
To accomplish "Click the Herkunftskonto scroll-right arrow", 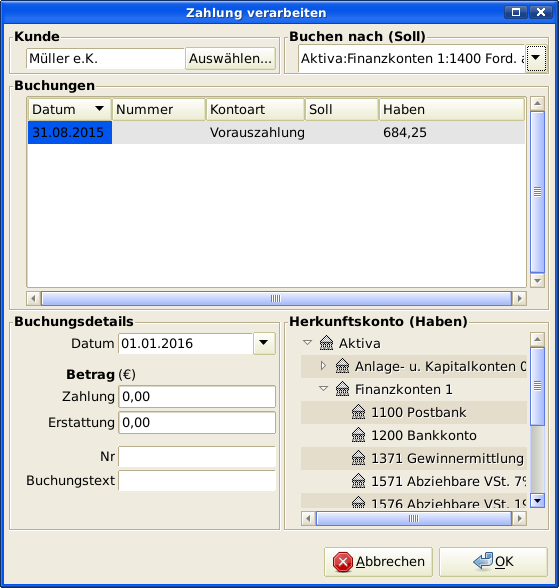I will coord(520,519).
